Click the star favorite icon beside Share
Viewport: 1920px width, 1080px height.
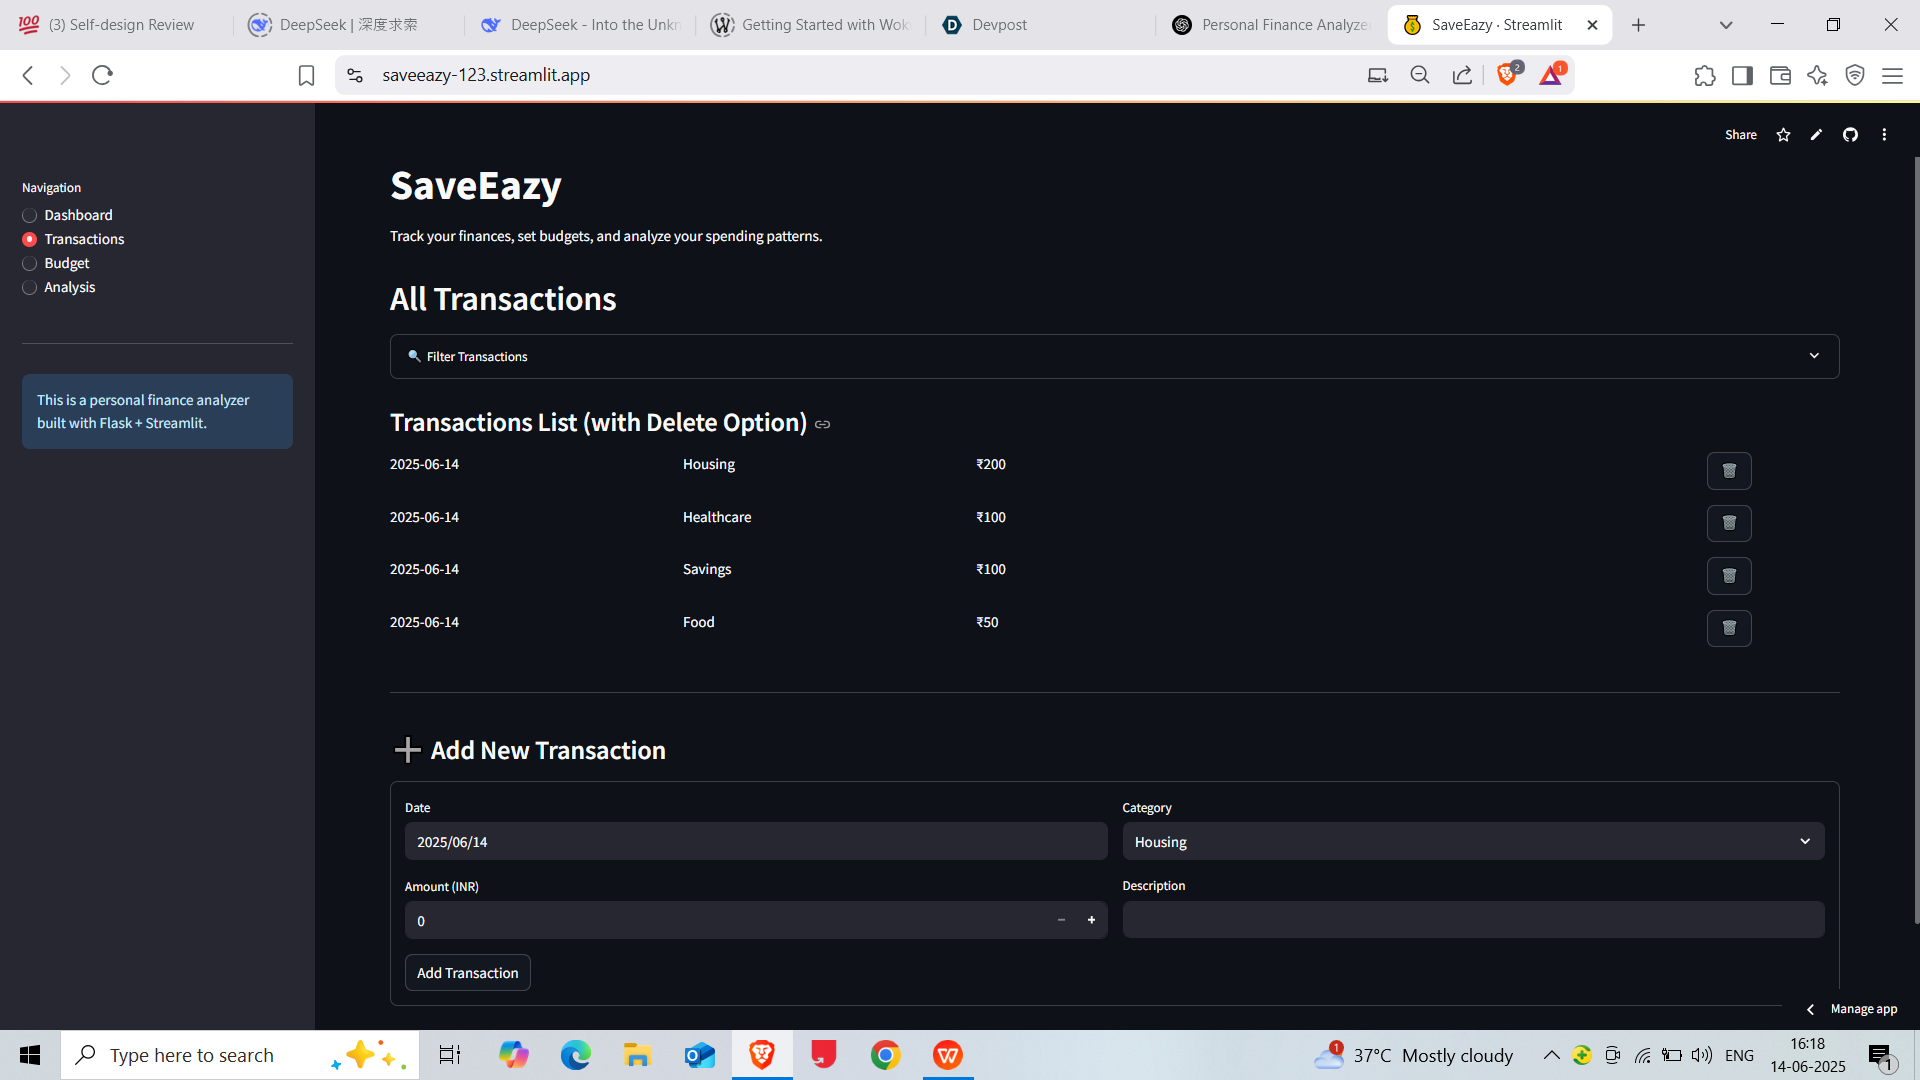coord(1783,135)
